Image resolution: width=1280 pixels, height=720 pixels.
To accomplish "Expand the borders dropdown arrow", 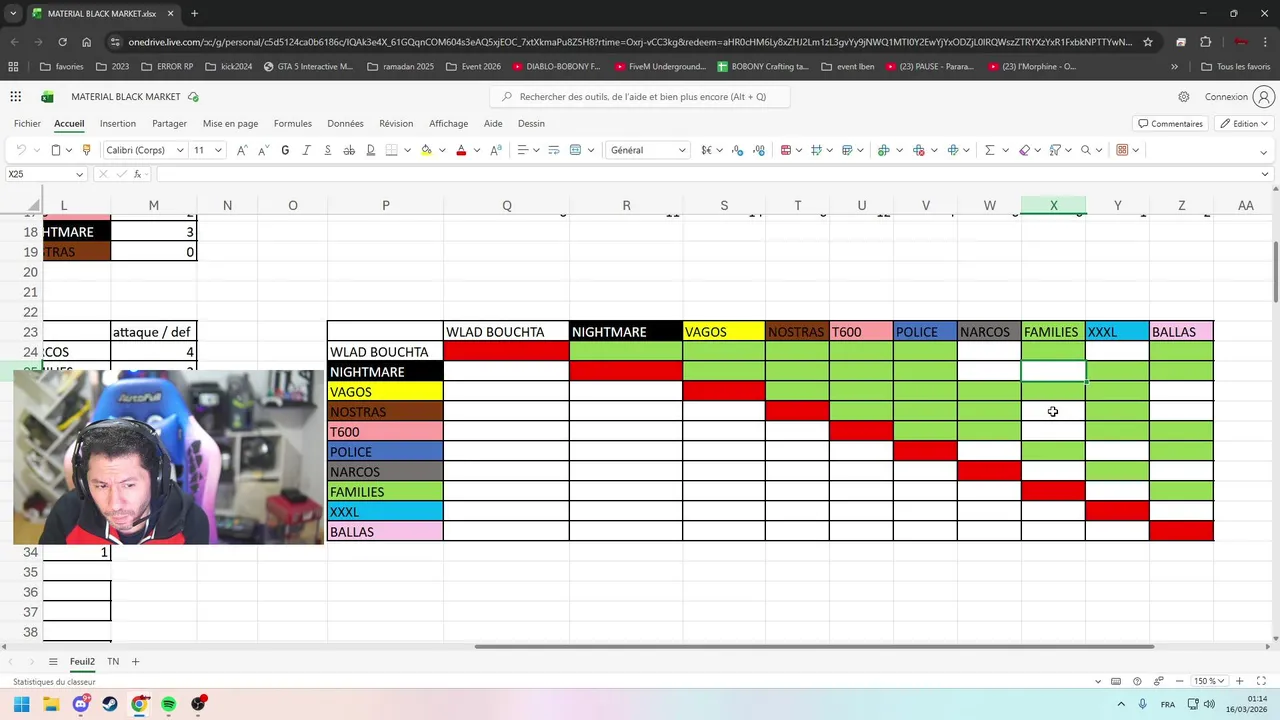I will (x=407, y=150).
